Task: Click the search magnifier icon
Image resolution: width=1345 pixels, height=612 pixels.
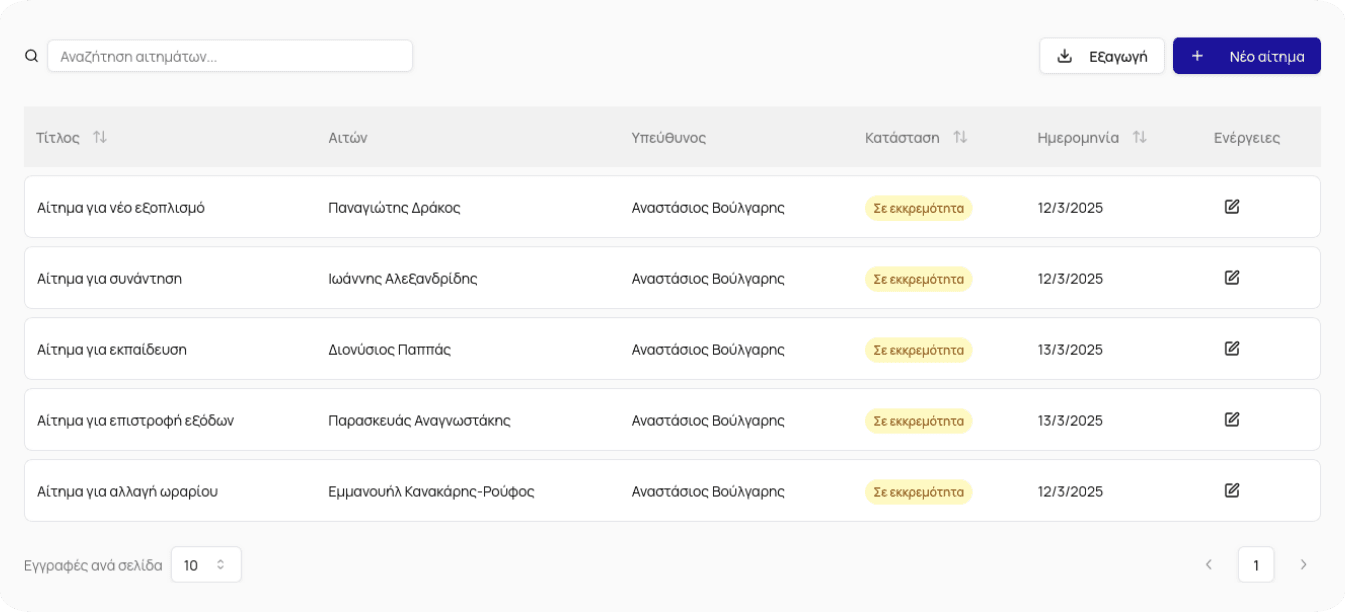Action: coord(32,56)
